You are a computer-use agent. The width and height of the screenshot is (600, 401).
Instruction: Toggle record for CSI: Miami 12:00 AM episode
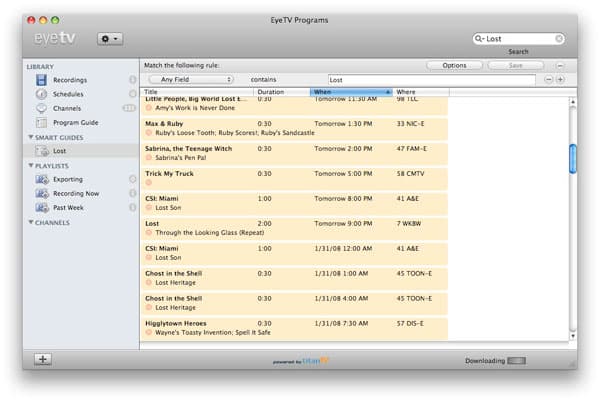(148, 258)
